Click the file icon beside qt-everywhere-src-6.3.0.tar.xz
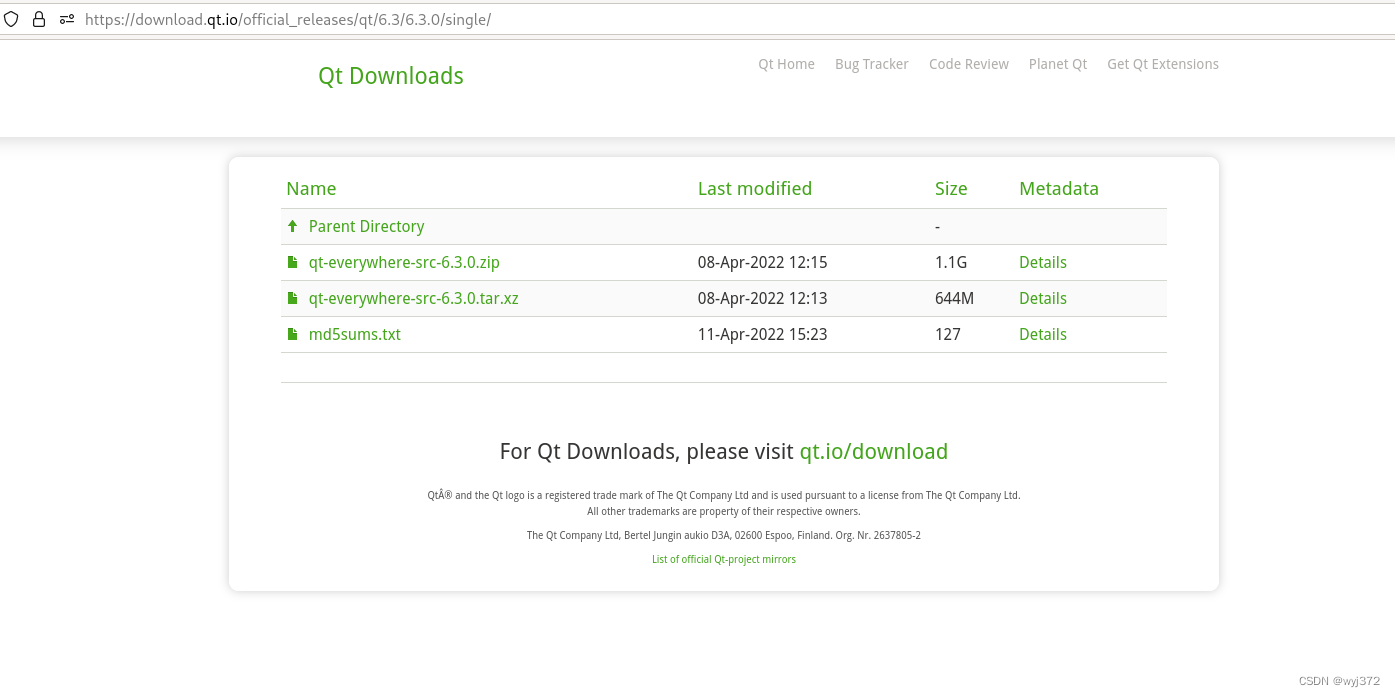This screenshot has height=697, width=1395. coord(292,298)
